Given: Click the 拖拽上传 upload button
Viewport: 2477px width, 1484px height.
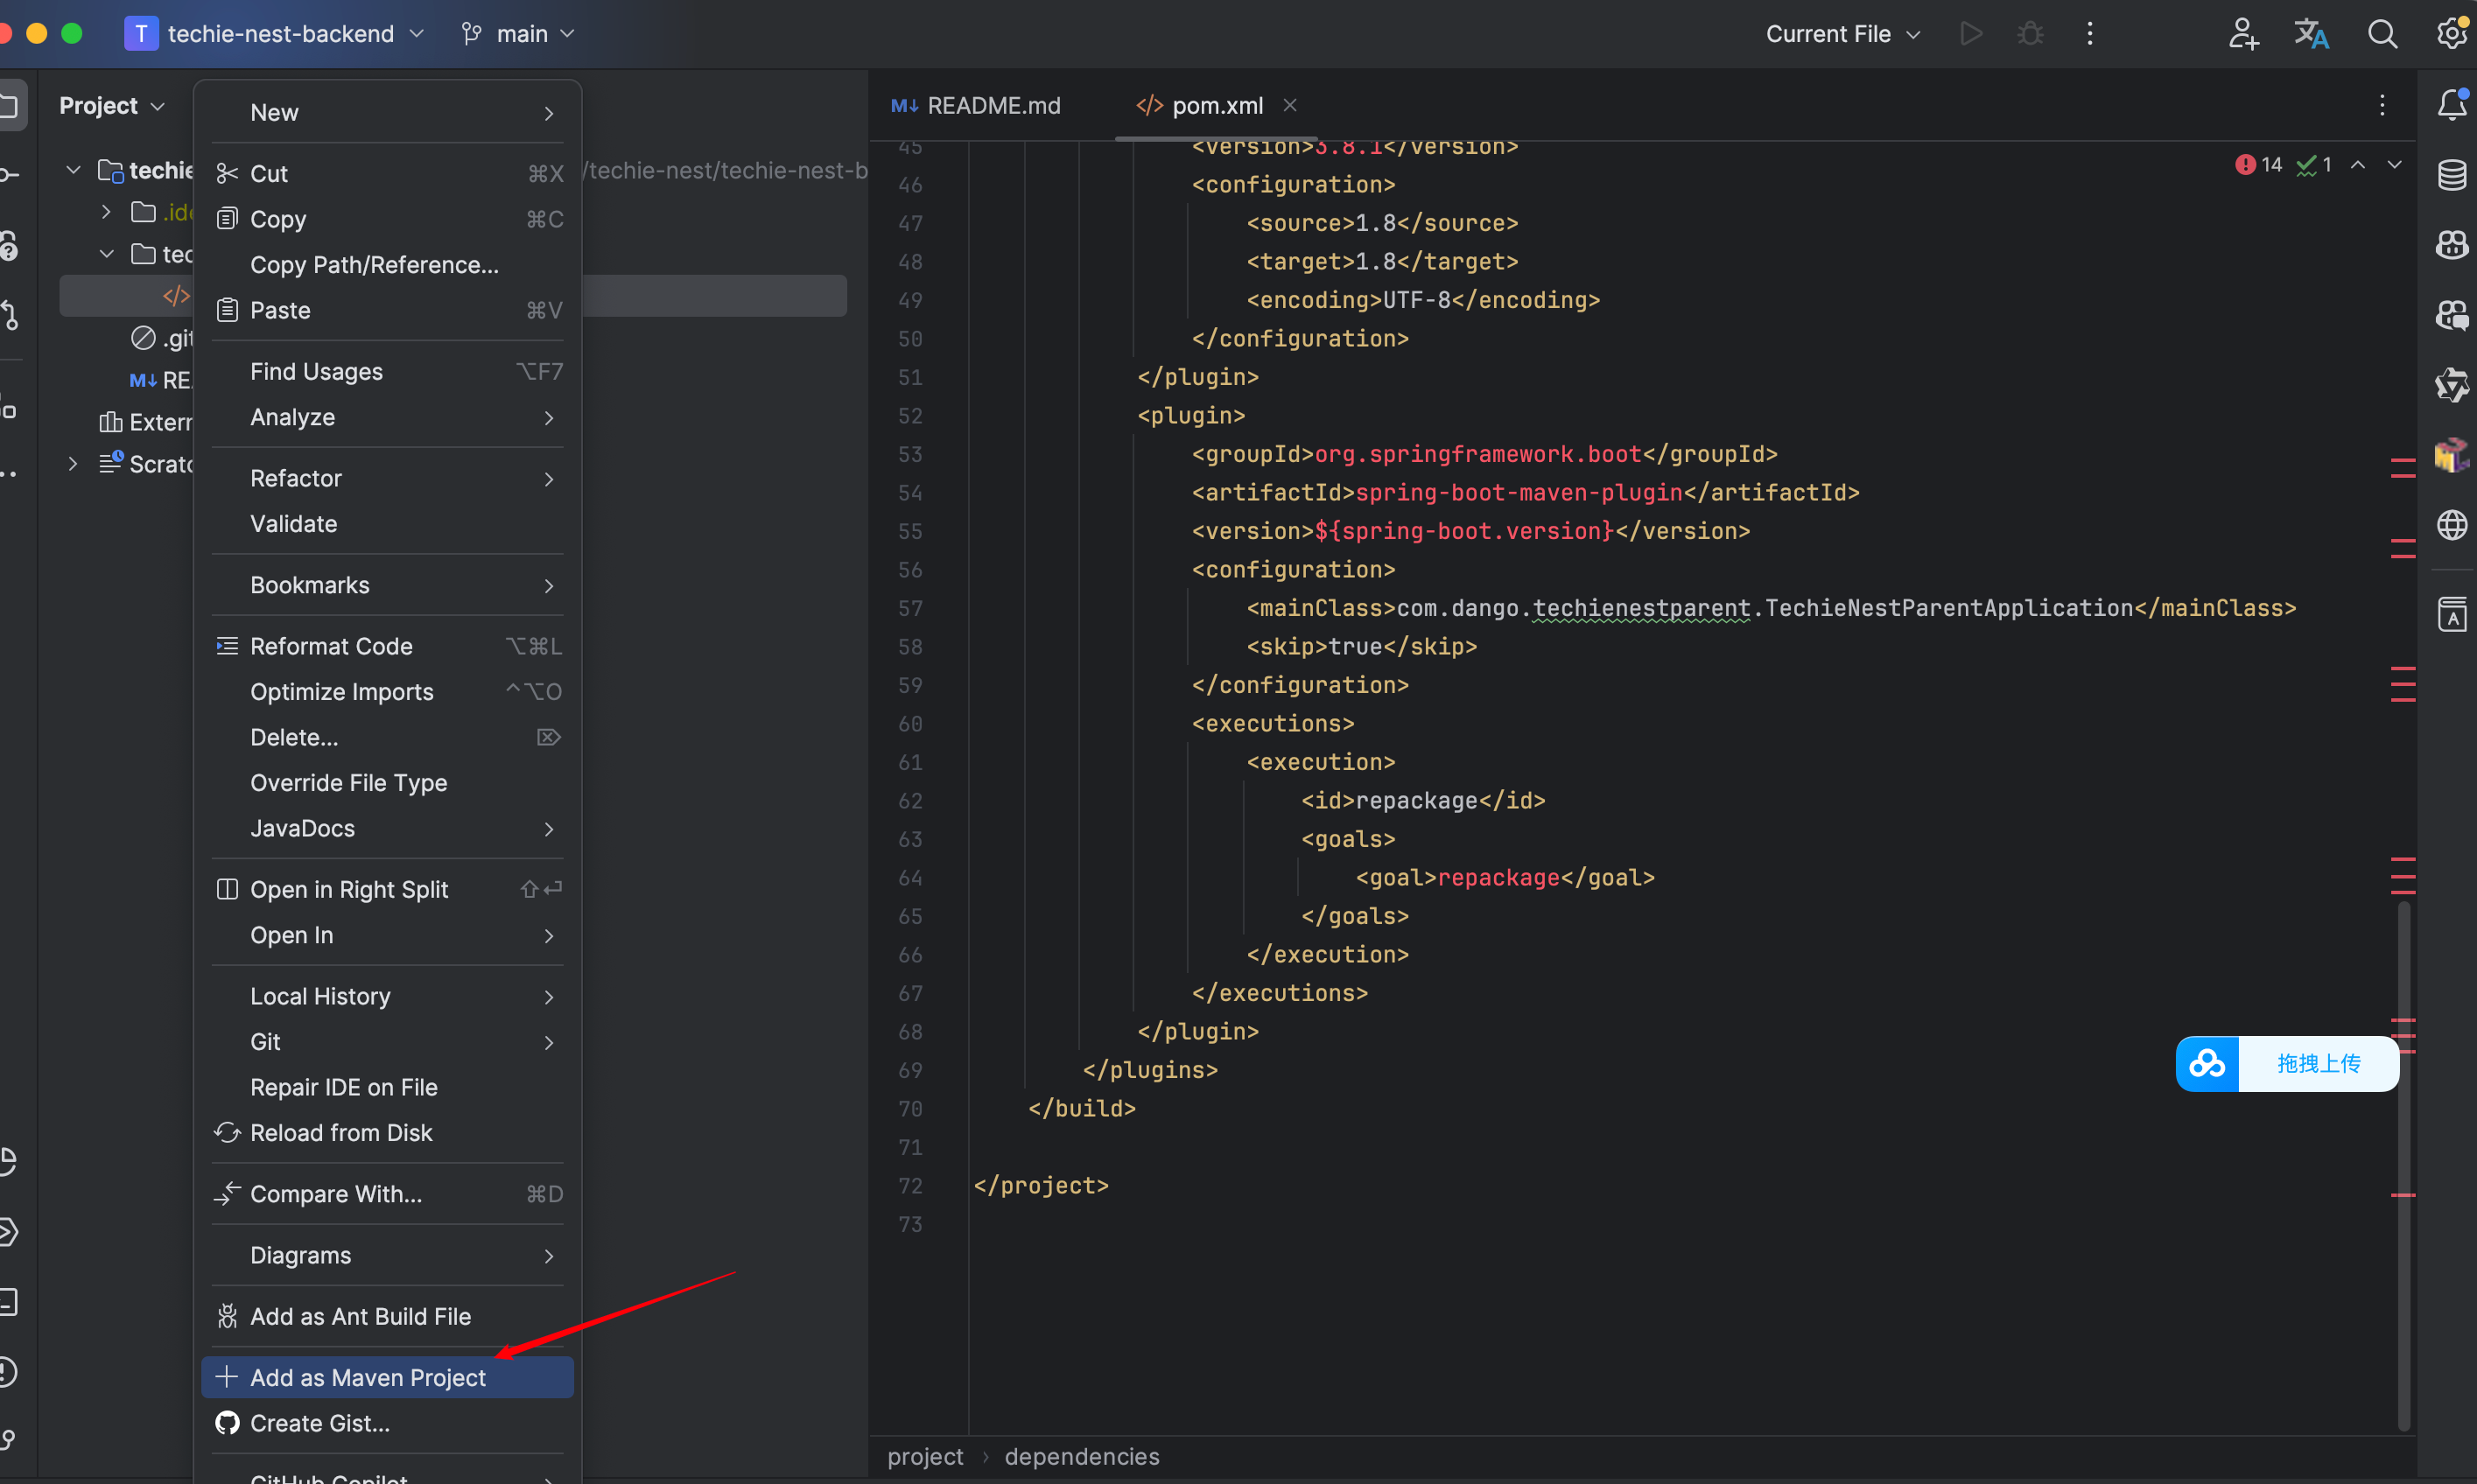Looking at the screenshot, I should [x=2318, y=1063].
